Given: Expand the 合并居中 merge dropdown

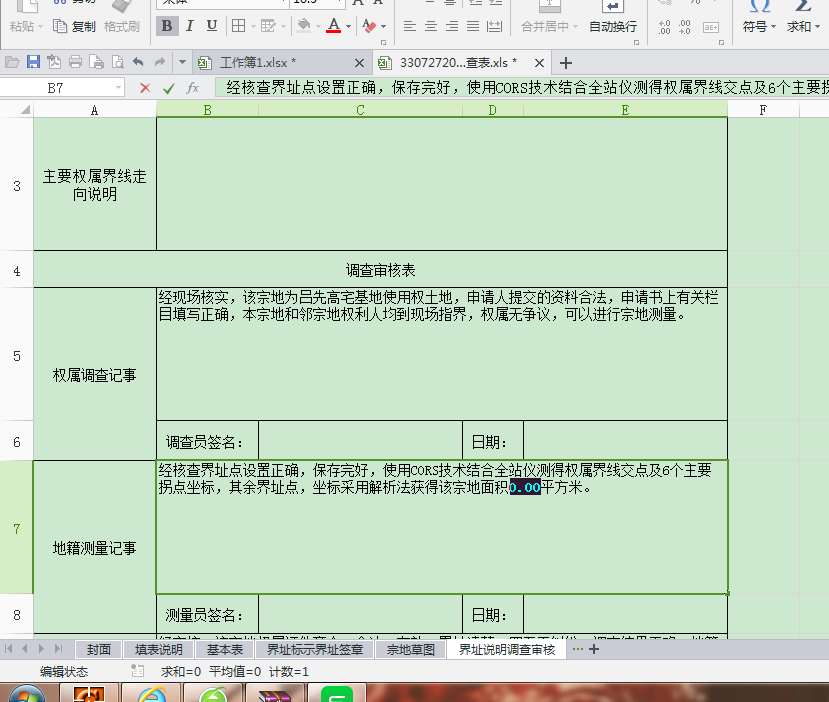Looking at the screenshot, I should tap(575, 26).
